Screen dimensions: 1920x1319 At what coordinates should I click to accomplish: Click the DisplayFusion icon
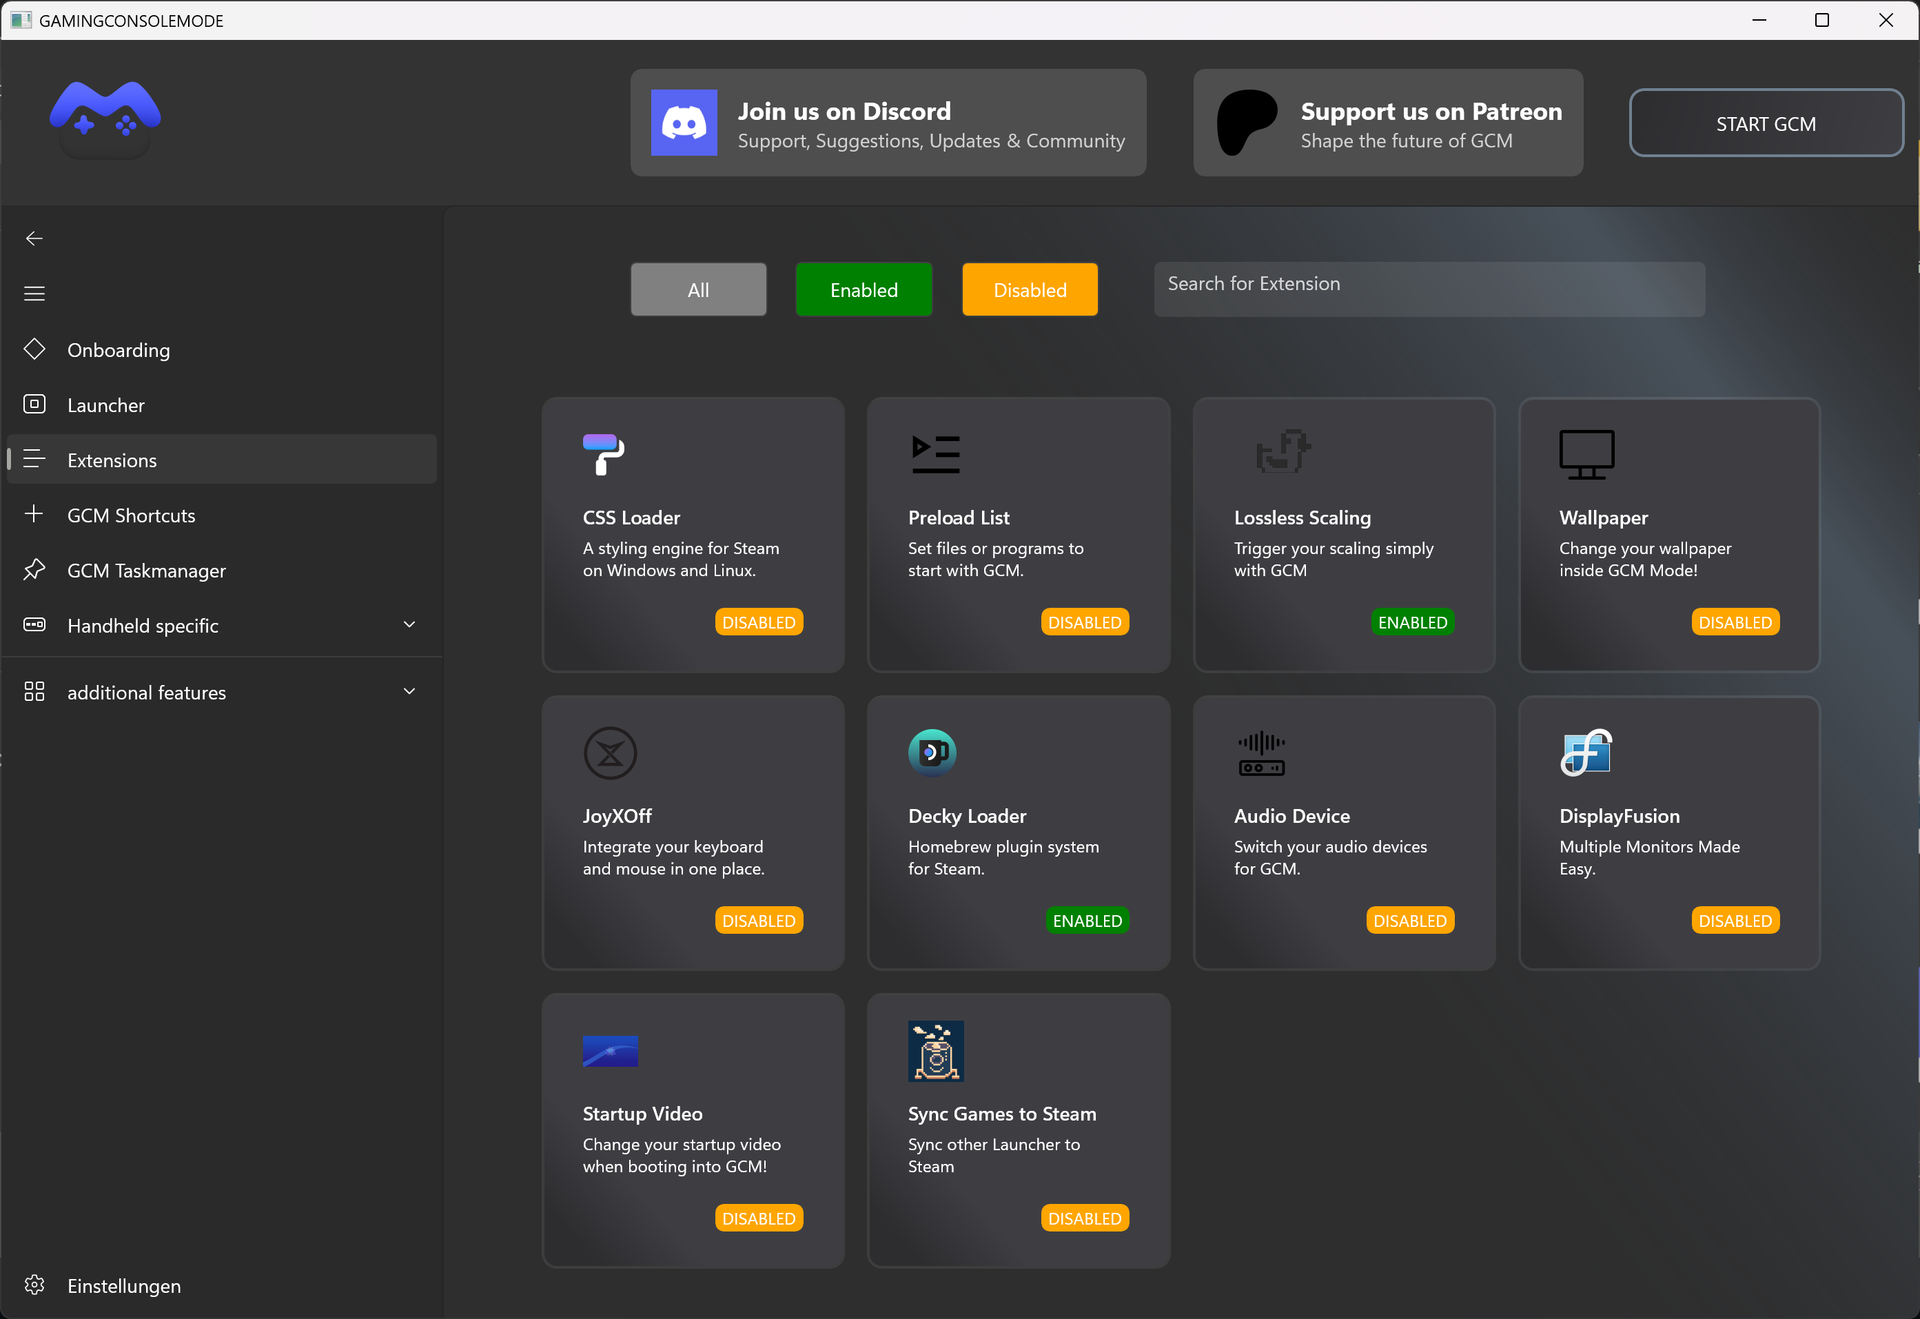[1586, 752]
